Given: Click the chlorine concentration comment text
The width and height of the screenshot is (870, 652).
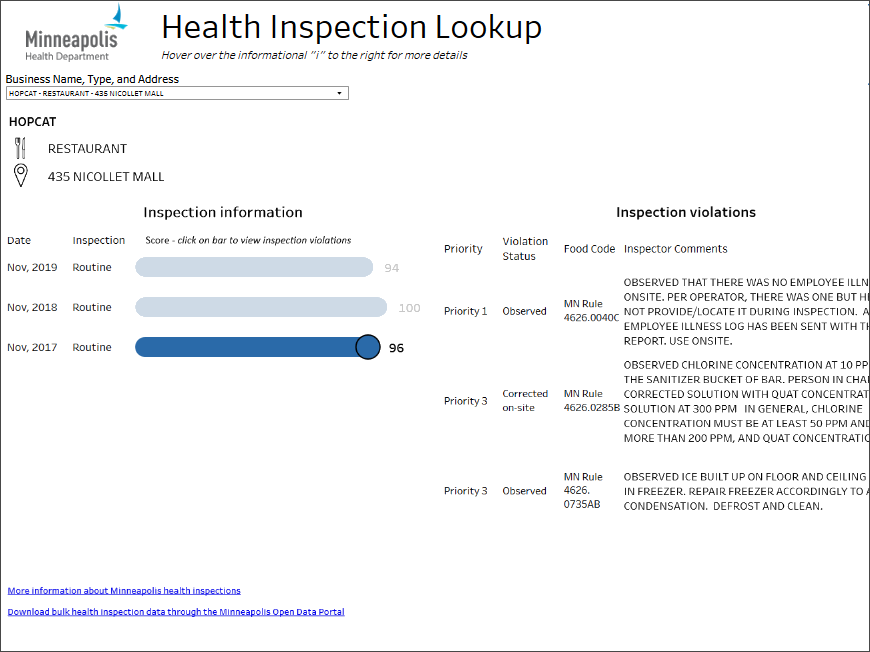Looking at the screenshot, I should [746, 401].
